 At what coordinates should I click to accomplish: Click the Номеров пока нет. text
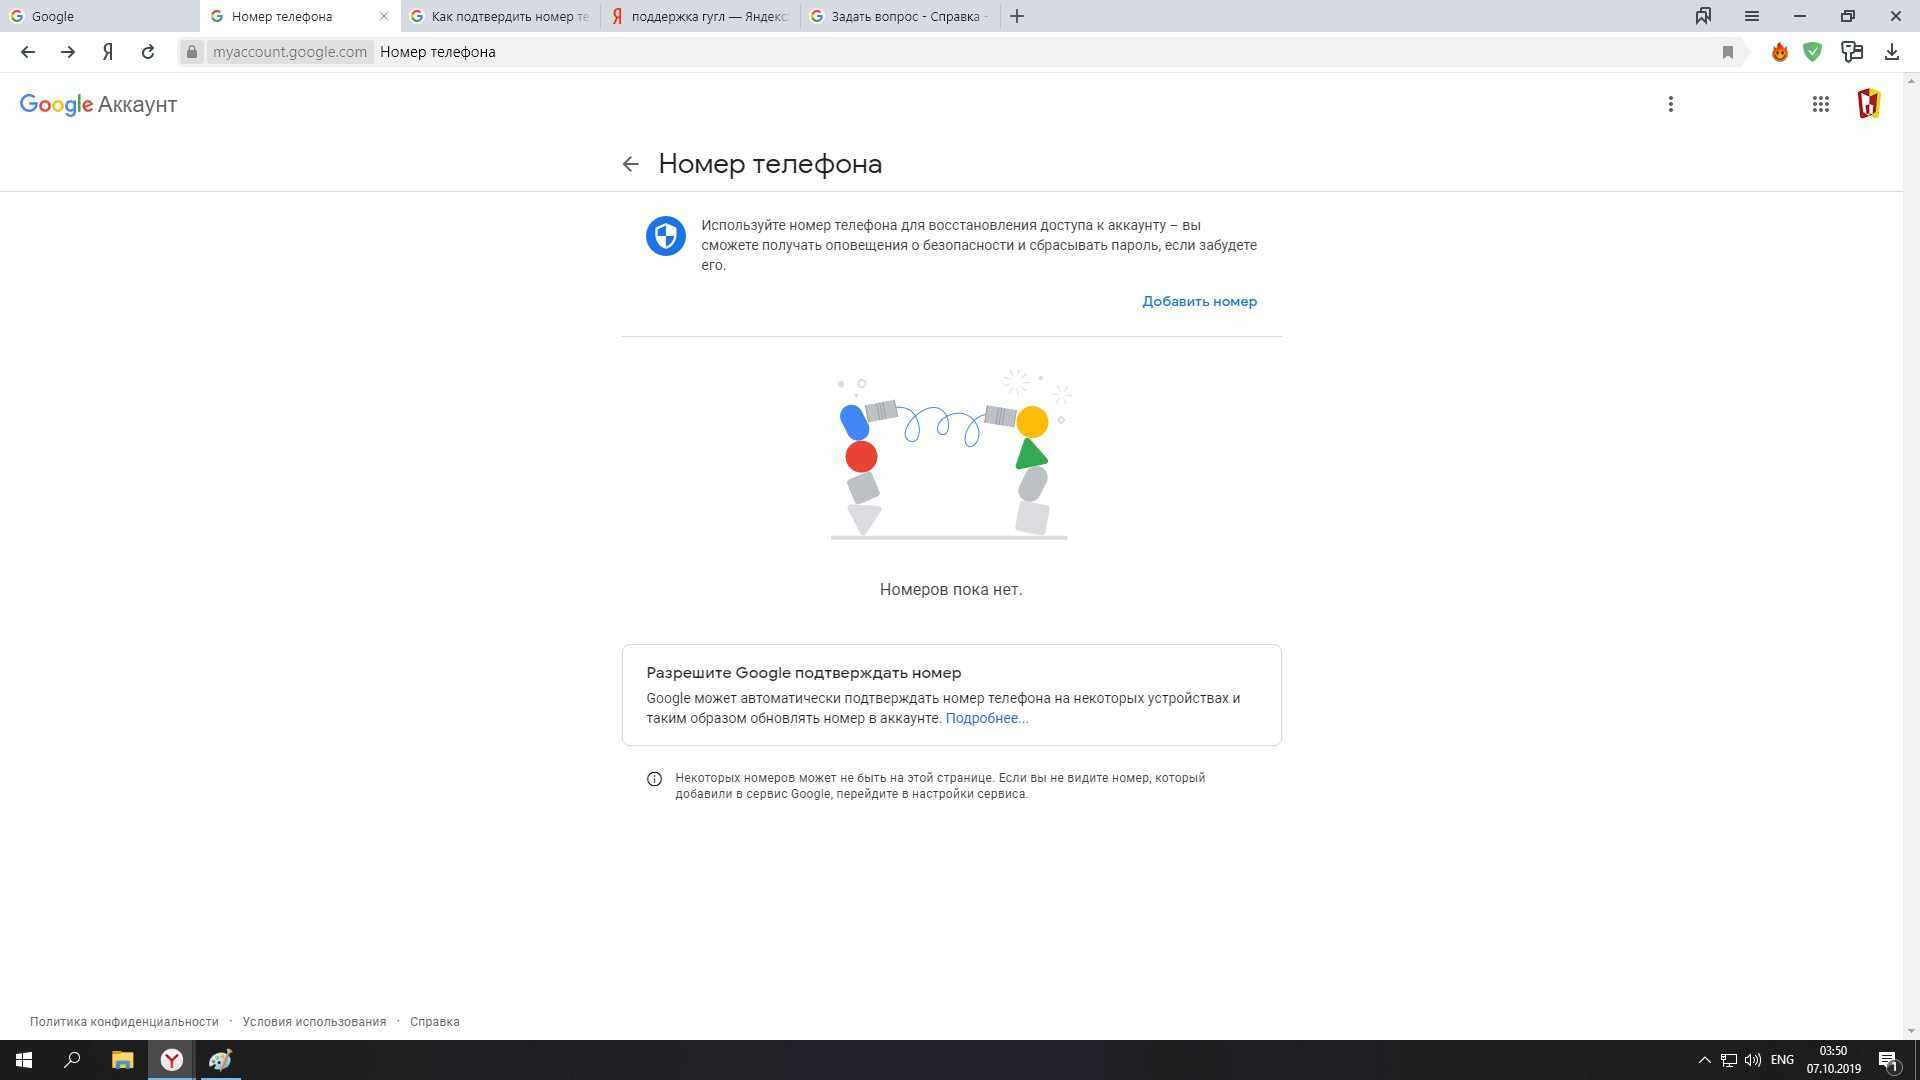coord(951,589)
